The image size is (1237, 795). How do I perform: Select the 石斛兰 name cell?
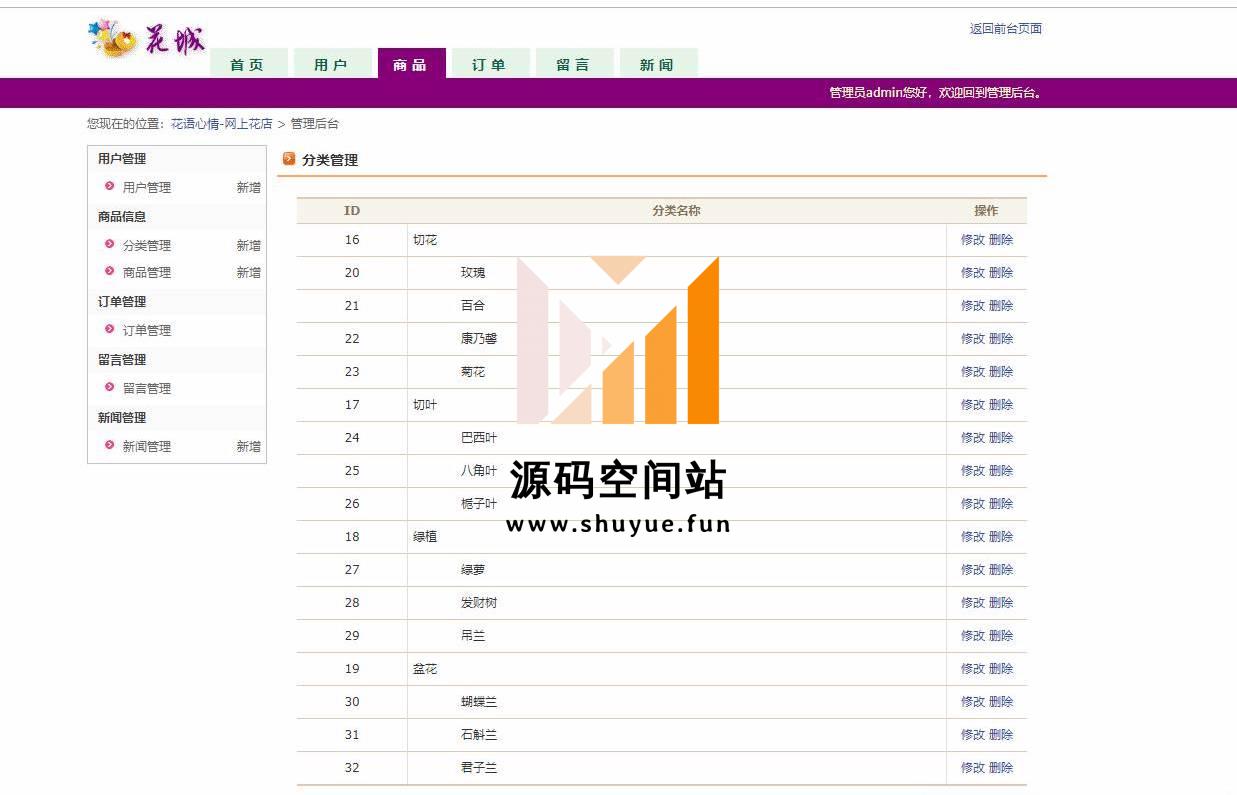click(x=677, y=735)
